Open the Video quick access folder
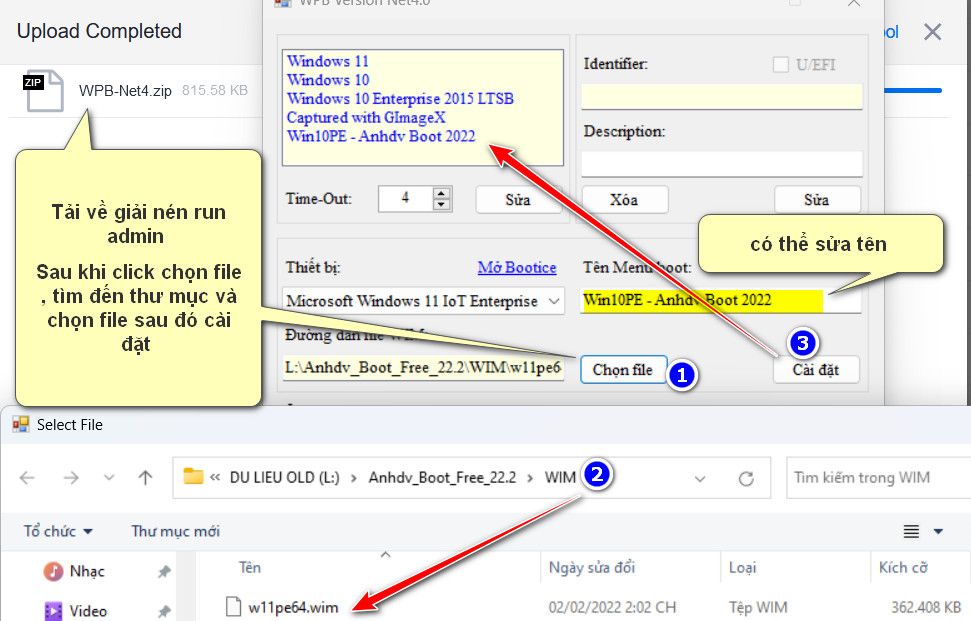 [87, 610]
